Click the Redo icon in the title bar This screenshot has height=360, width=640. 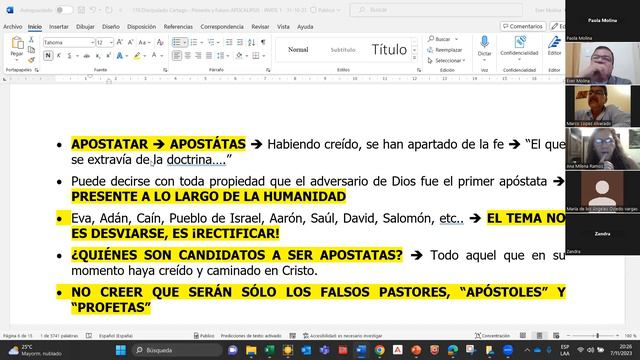coord(109,10)
